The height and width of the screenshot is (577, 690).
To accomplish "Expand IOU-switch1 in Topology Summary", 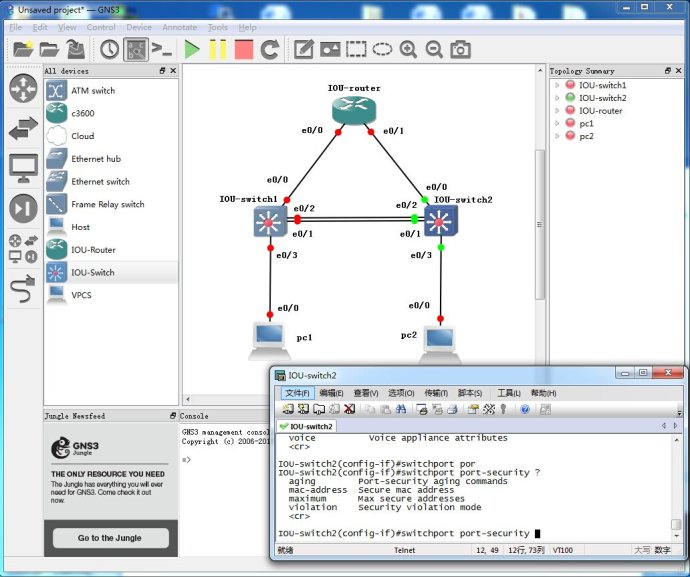I will coord(557,85).
